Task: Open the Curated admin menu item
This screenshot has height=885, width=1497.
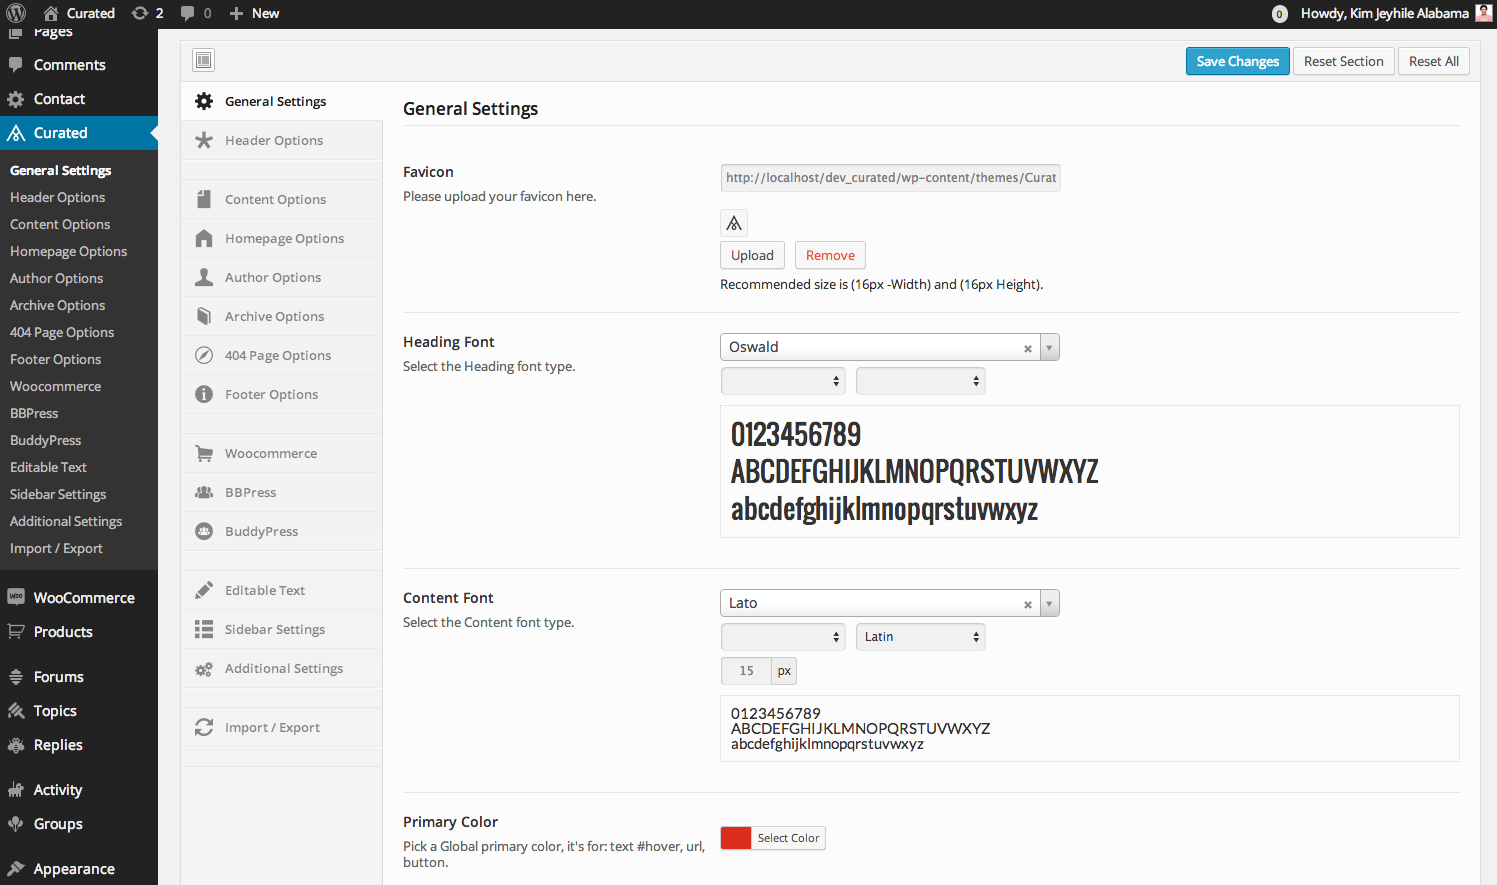Action: tap(79, 133)
